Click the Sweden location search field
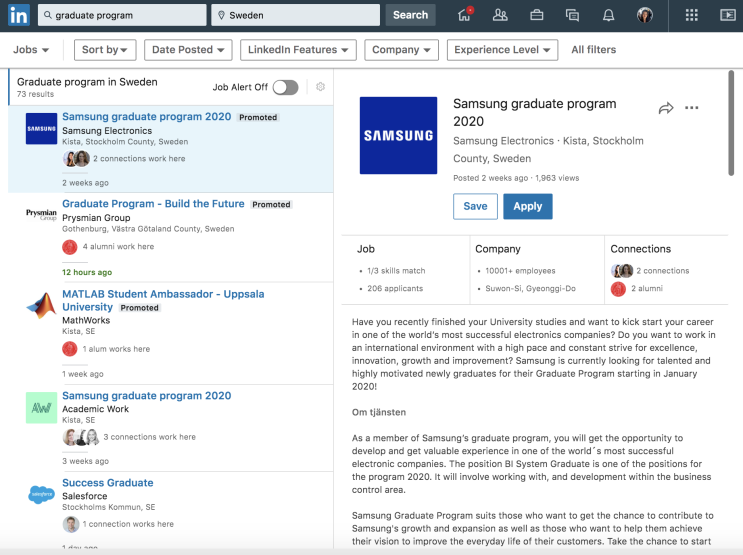The image size is (743, 555). [296, 15]
